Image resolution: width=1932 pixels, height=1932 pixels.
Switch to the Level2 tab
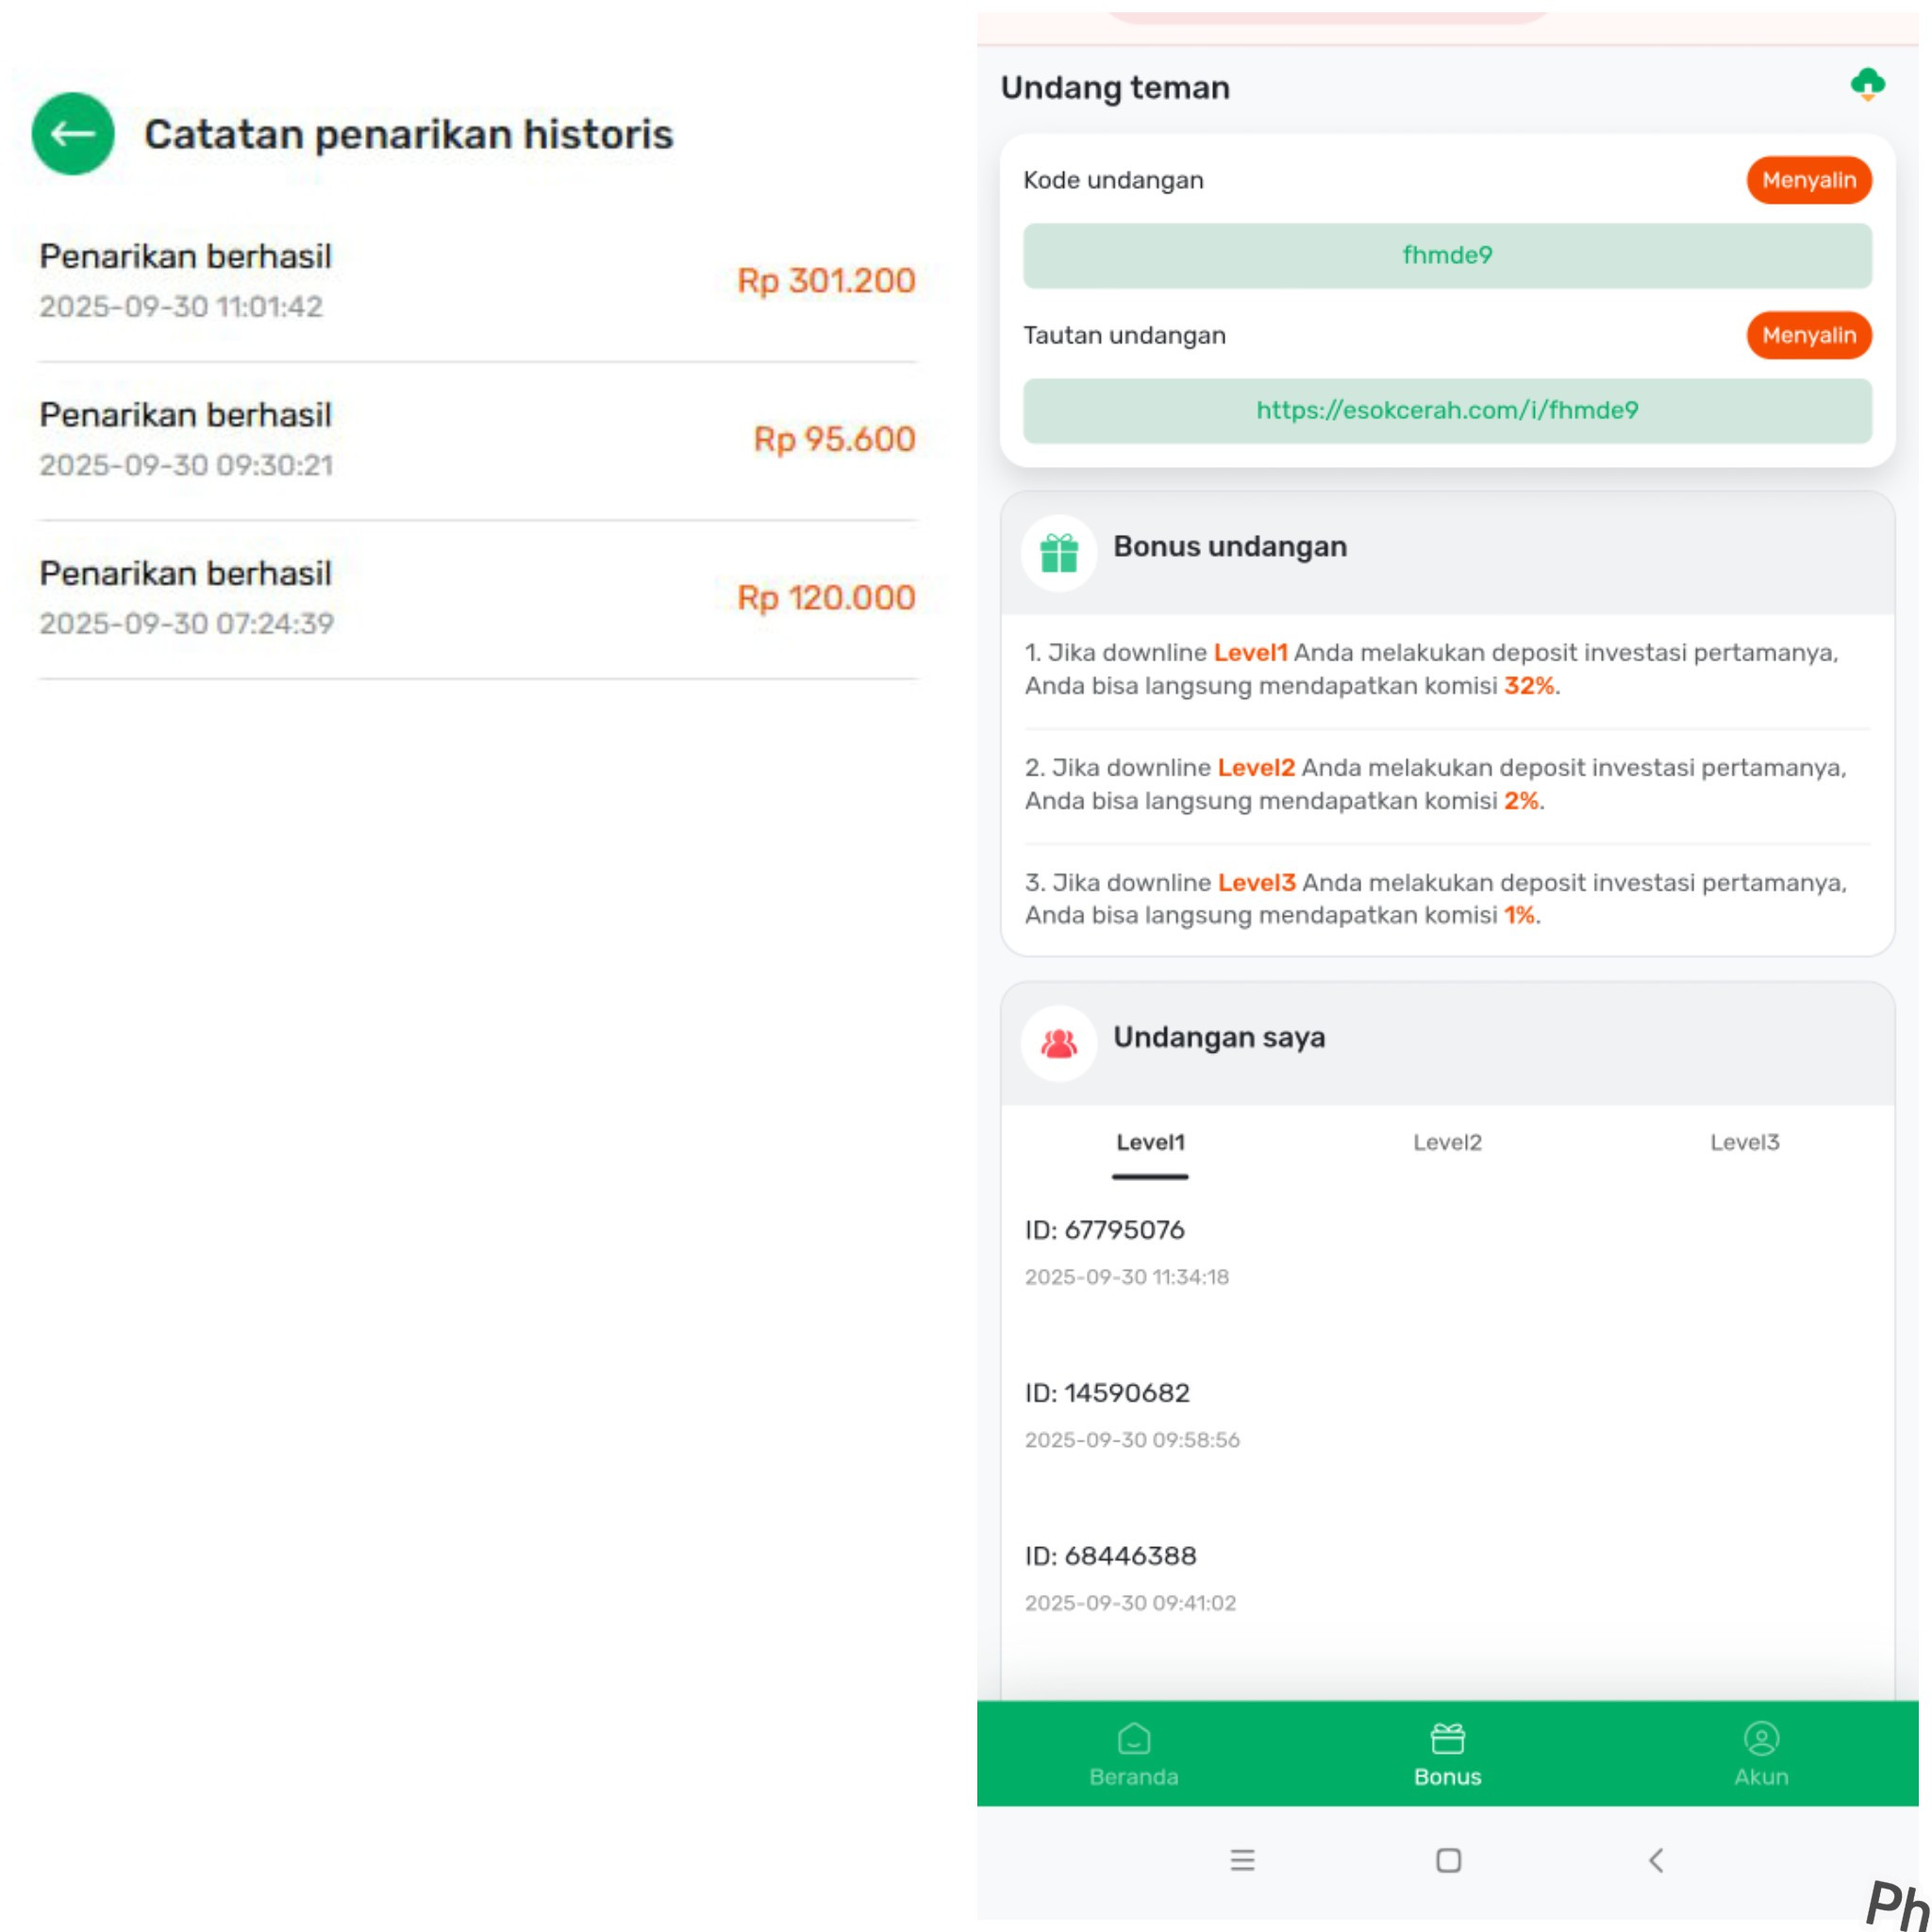[1447, 1143]
